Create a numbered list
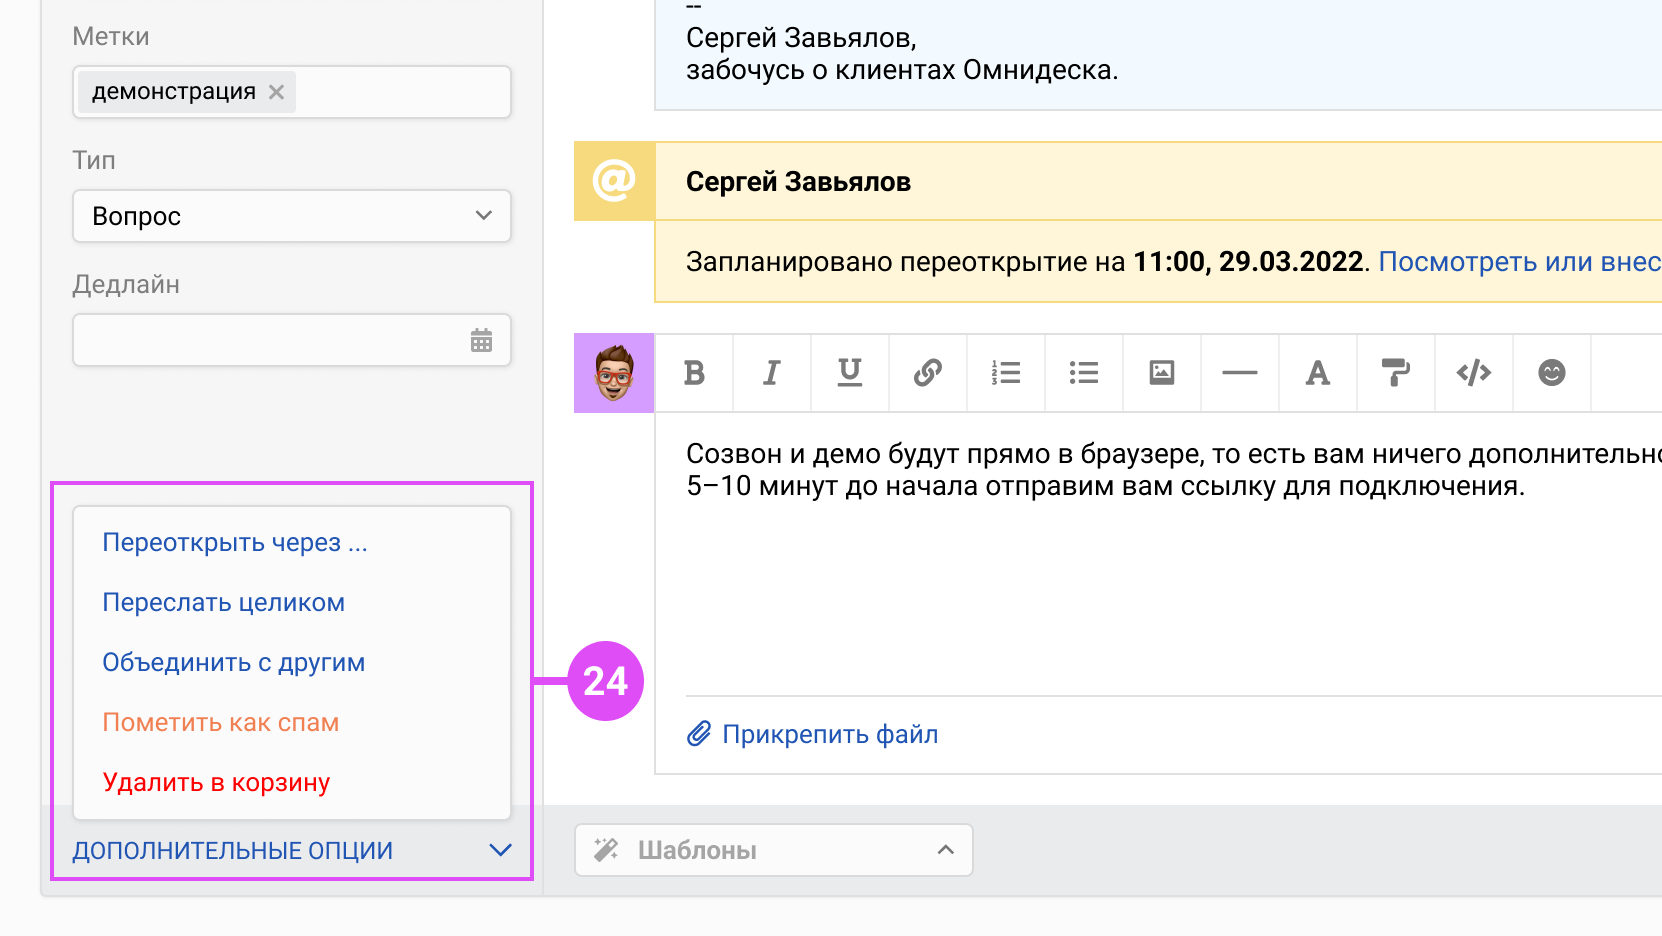The height and width of the screenshot is (936, 1662). pos(1005,373)
